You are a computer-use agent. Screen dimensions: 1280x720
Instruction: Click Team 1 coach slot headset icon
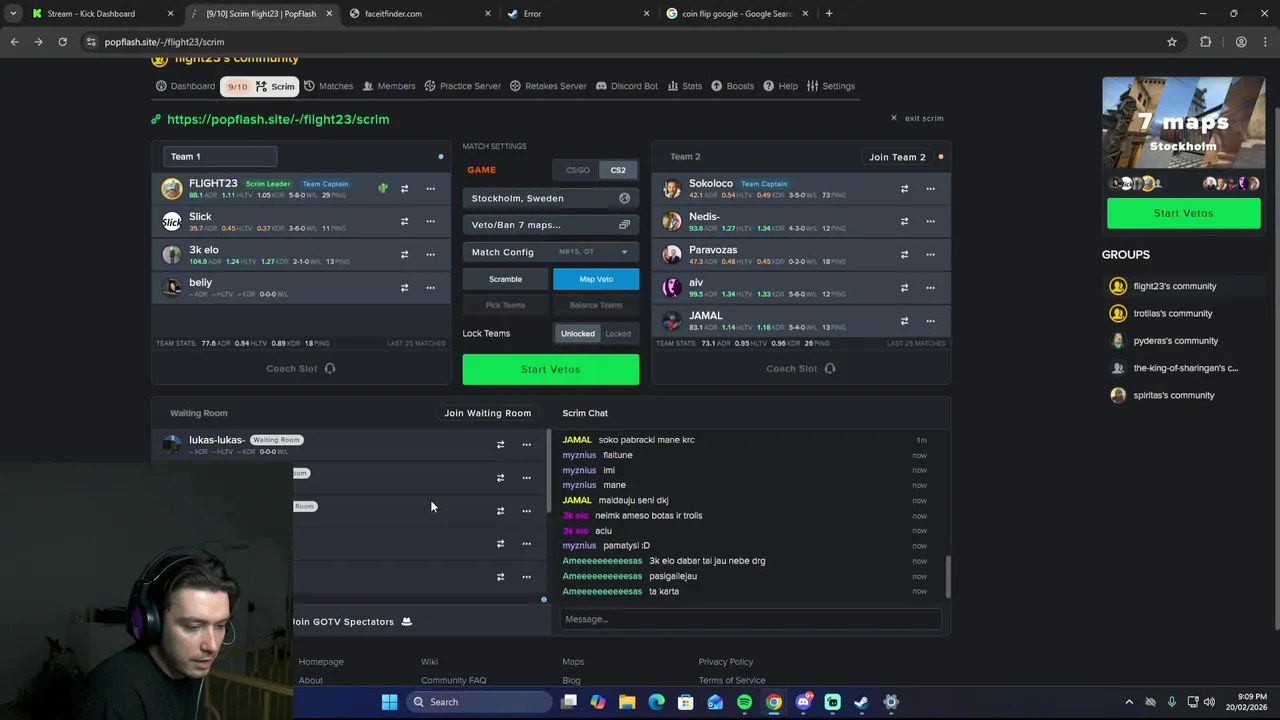coord(330,369)
